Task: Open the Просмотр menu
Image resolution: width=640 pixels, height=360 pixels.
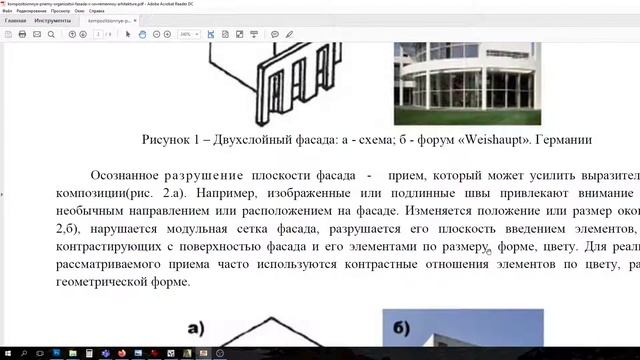Action: tap(60, 11)
